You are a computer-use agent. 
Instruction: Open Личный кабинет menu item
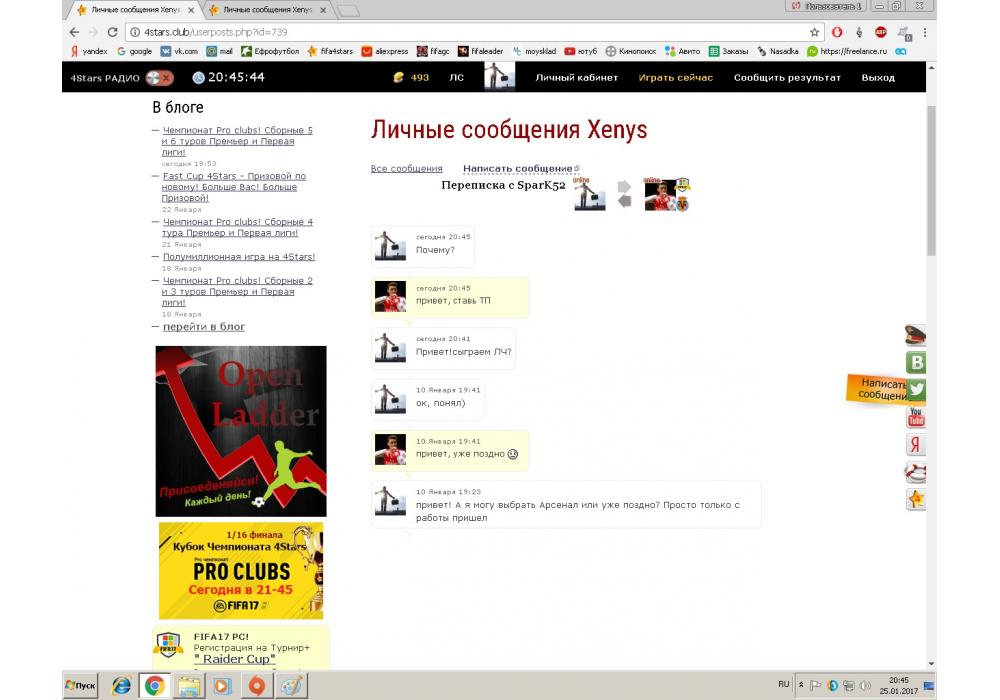(576, 78)
